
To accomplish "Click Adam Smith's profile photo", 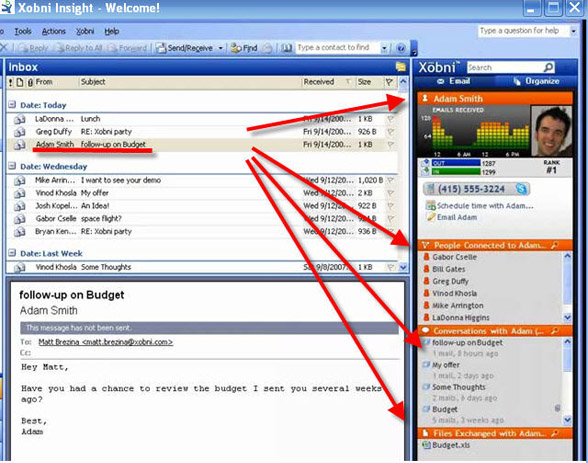I will 552,131.
